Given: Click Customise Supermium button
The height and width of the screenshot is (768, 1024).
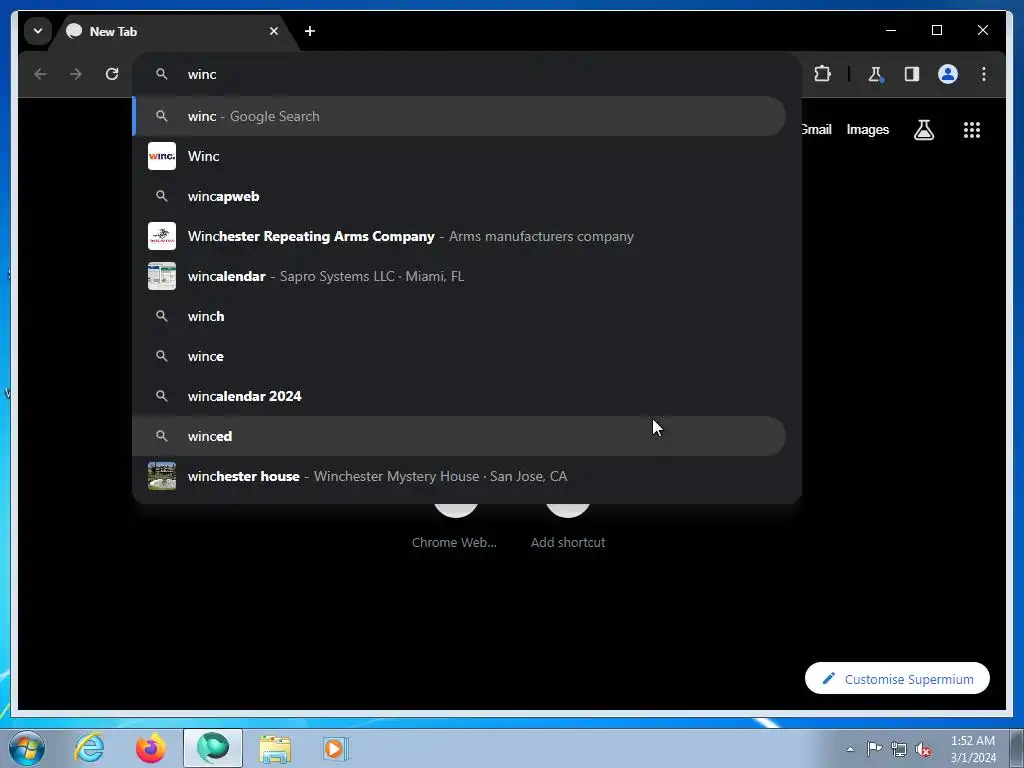Looking at the screenshot, I should tap(897, 679).
